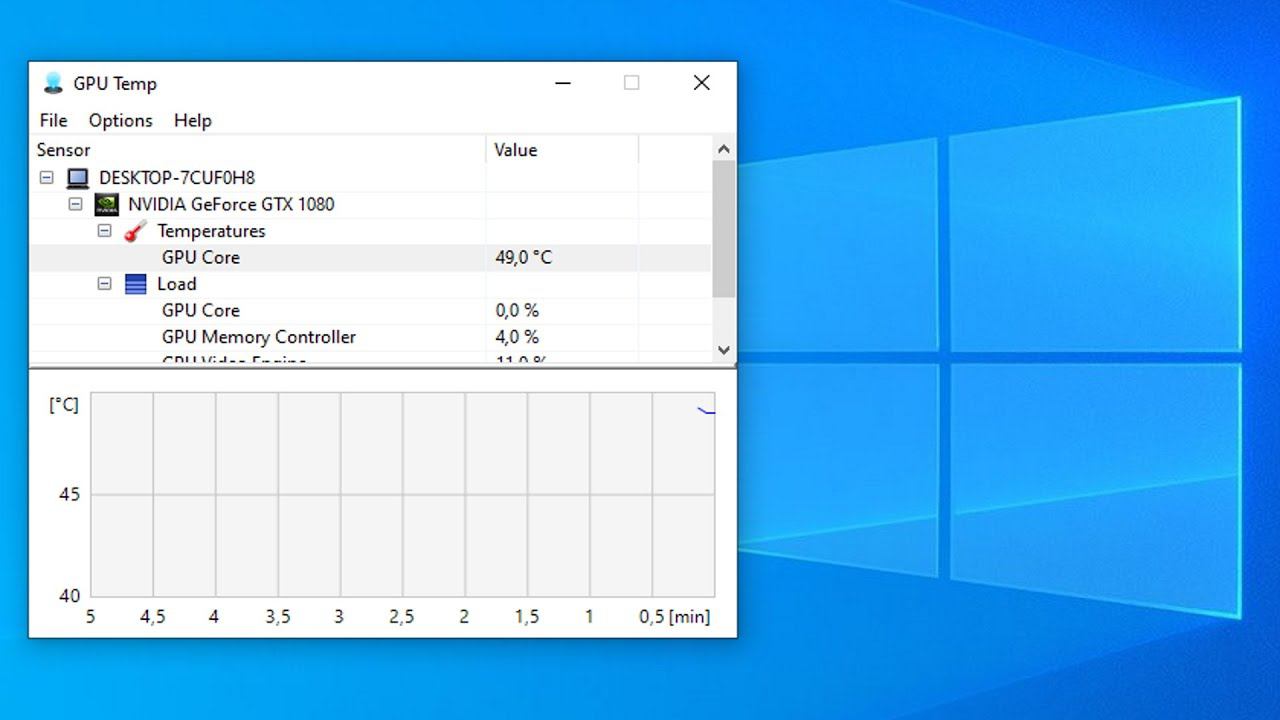Collapse the DESKTOP-7CUF0H8 tree node

pyautogui.click(x=46, y=178)
